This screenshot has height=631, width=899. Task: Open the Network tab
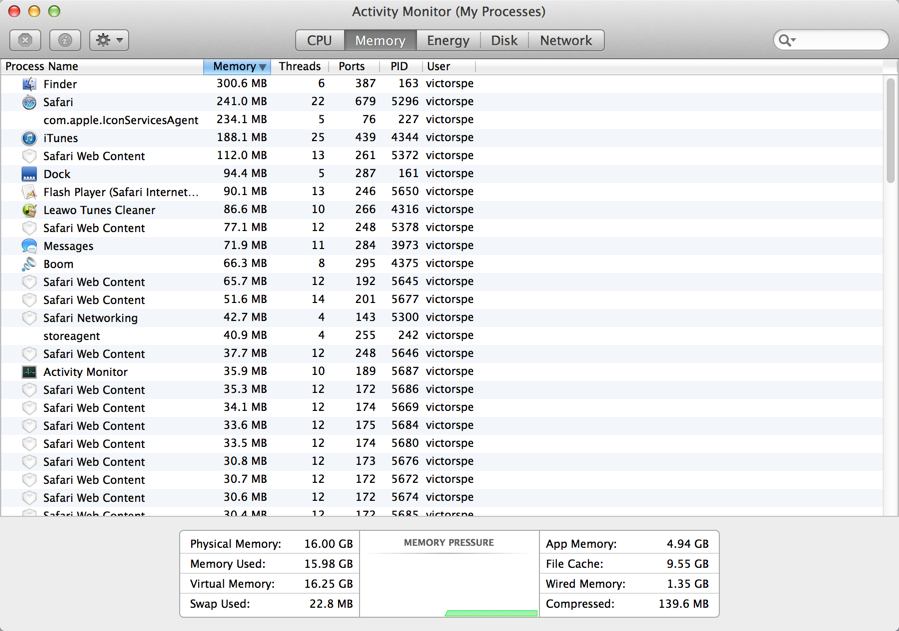tap(566, 40)
